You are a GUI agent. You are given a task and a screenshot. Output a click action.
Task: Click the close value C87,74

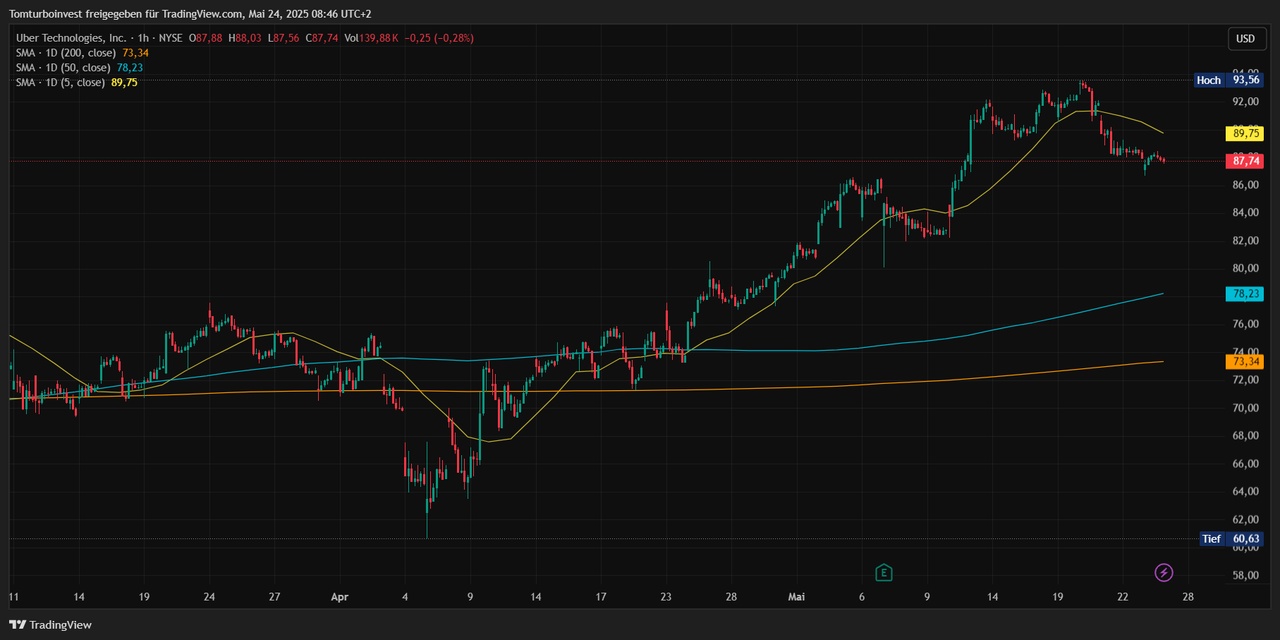(x=322, y=38)
